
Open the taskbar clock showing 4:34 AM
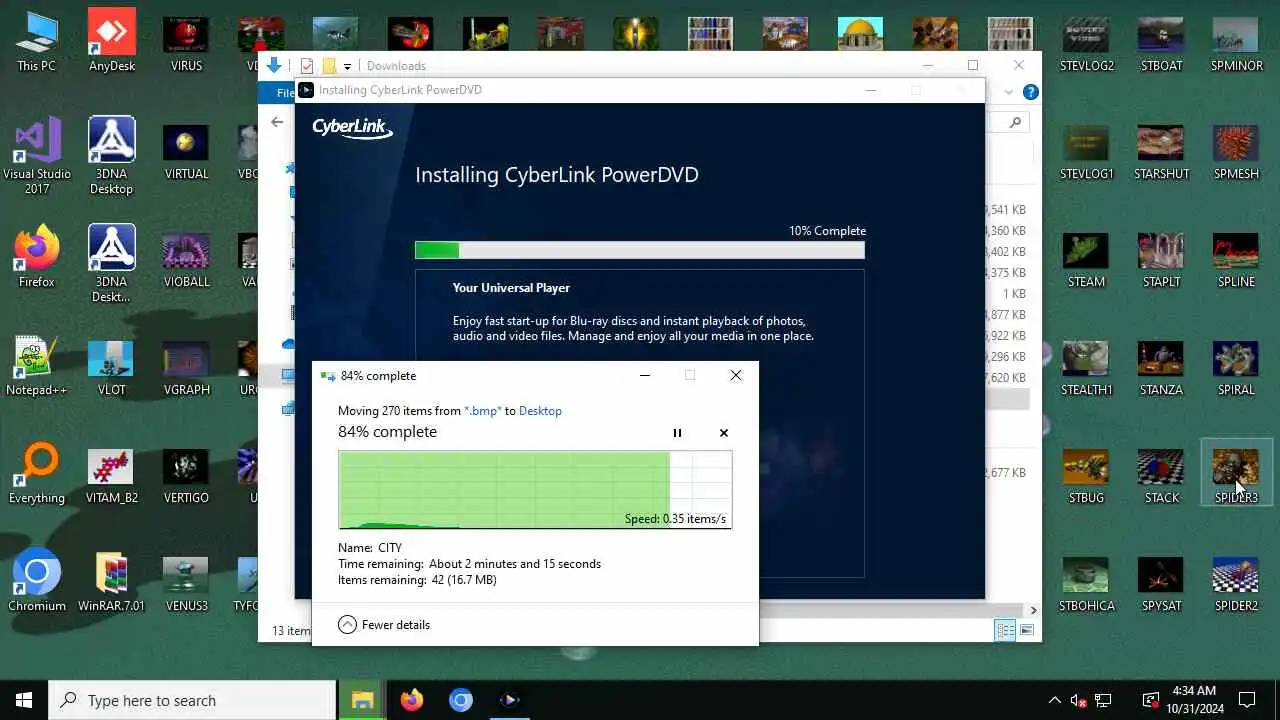pos(1193,700)
